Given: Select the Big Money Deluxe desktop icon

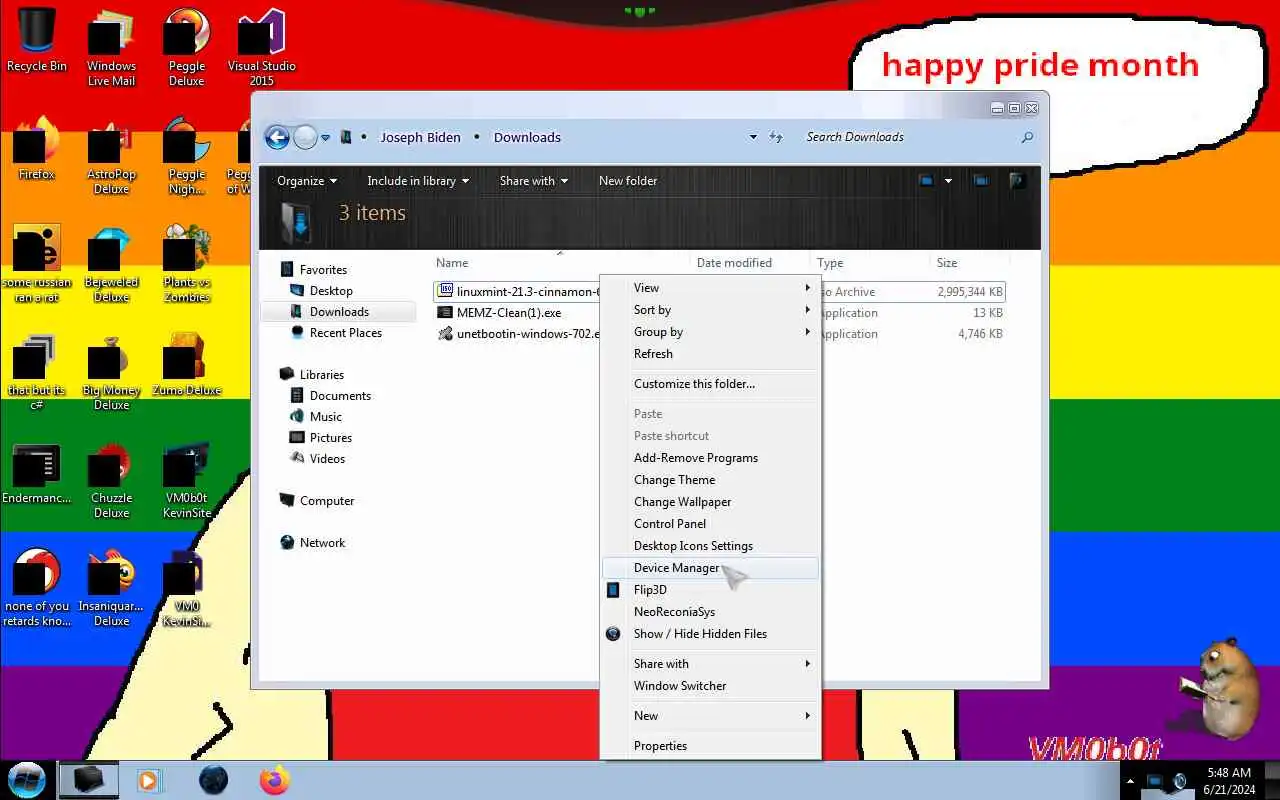Looking at the screenshot, I should 111,372.
